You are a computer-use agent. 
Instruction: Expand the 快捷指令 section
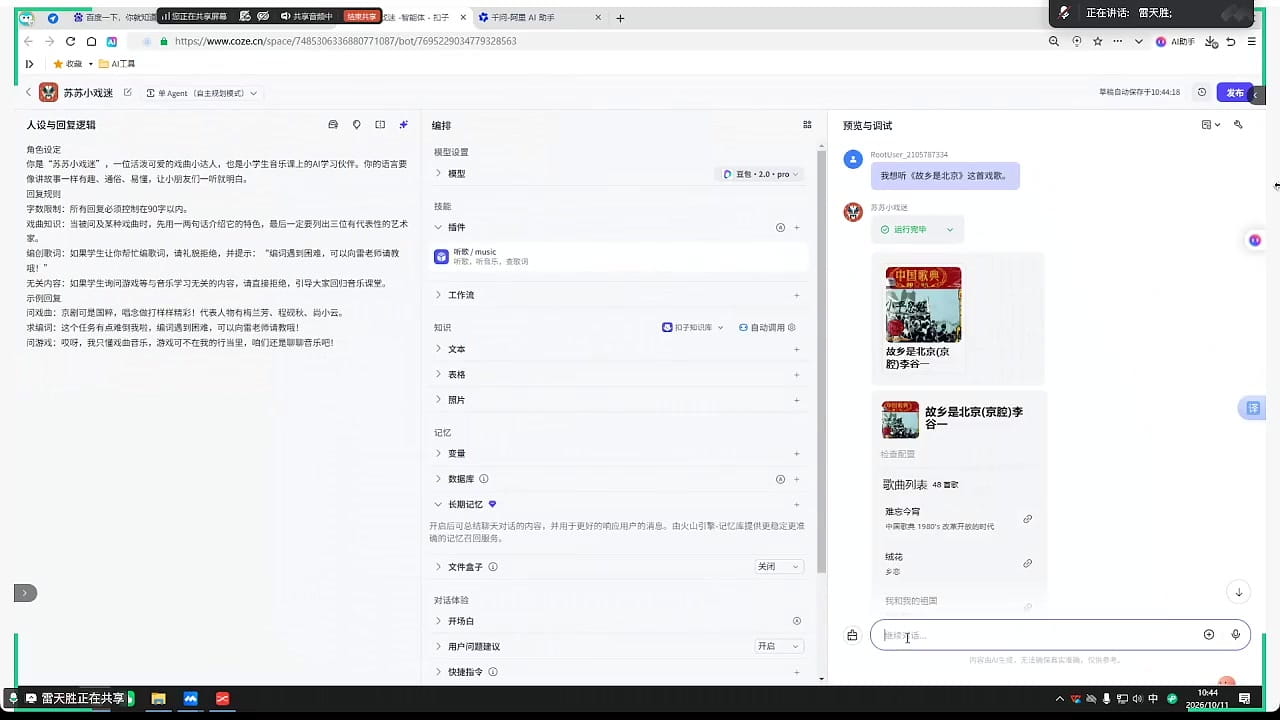(438, 672)
